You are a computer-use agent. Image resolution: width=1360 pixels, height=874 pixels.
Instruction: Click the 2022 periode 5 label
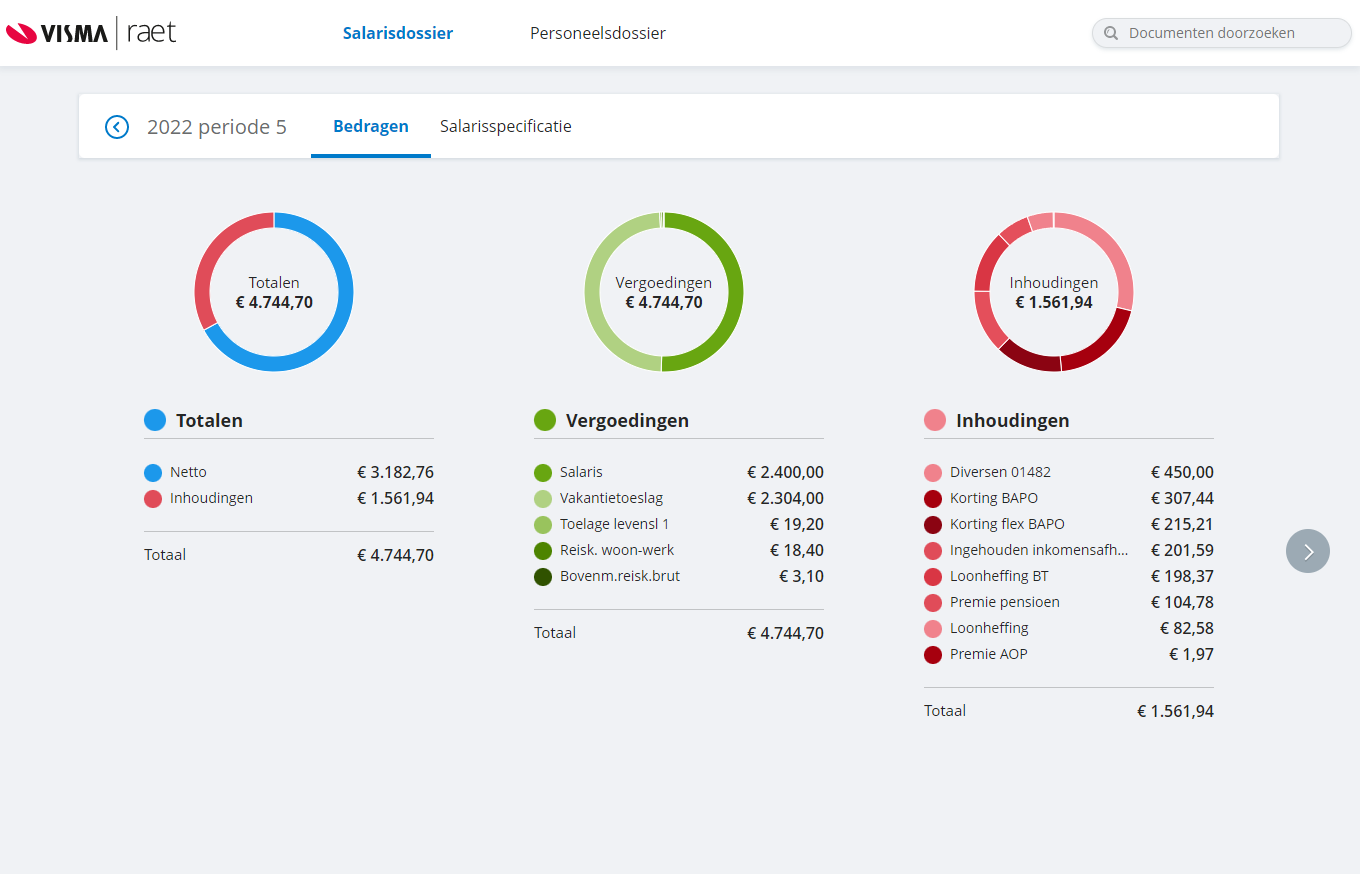pyautogui.click(x=217, y=126)
